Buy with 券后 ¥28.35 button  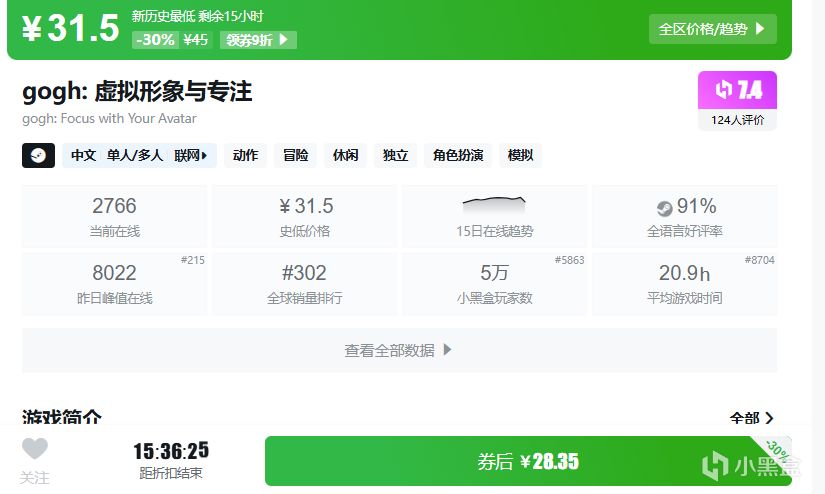[528, 461]
